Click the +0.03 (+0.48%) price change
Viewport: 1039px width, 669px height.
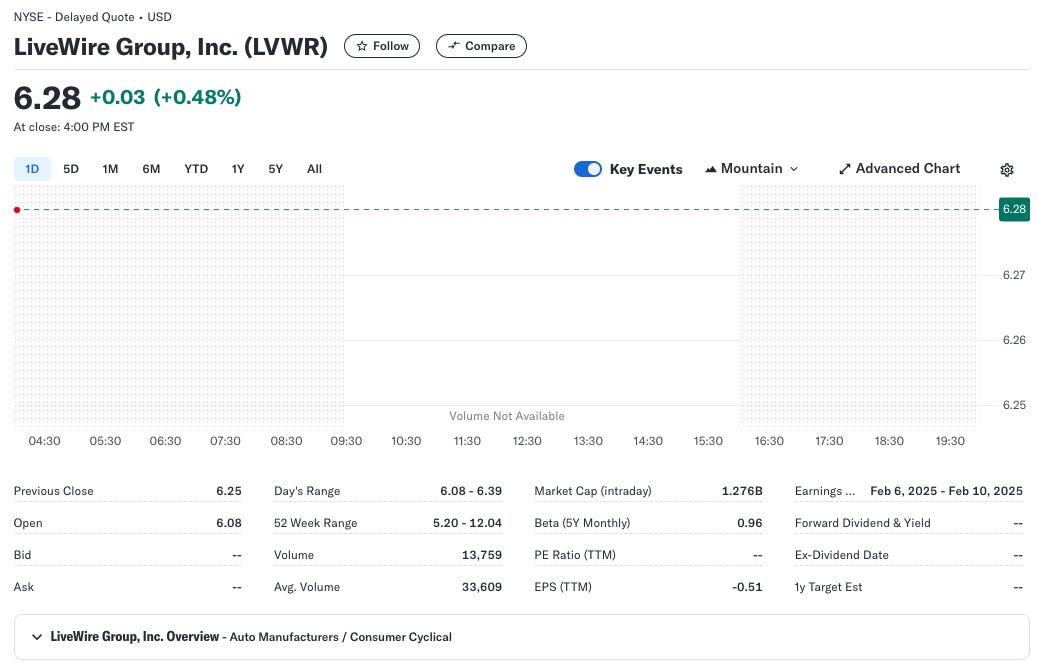(x=166, y=97)
